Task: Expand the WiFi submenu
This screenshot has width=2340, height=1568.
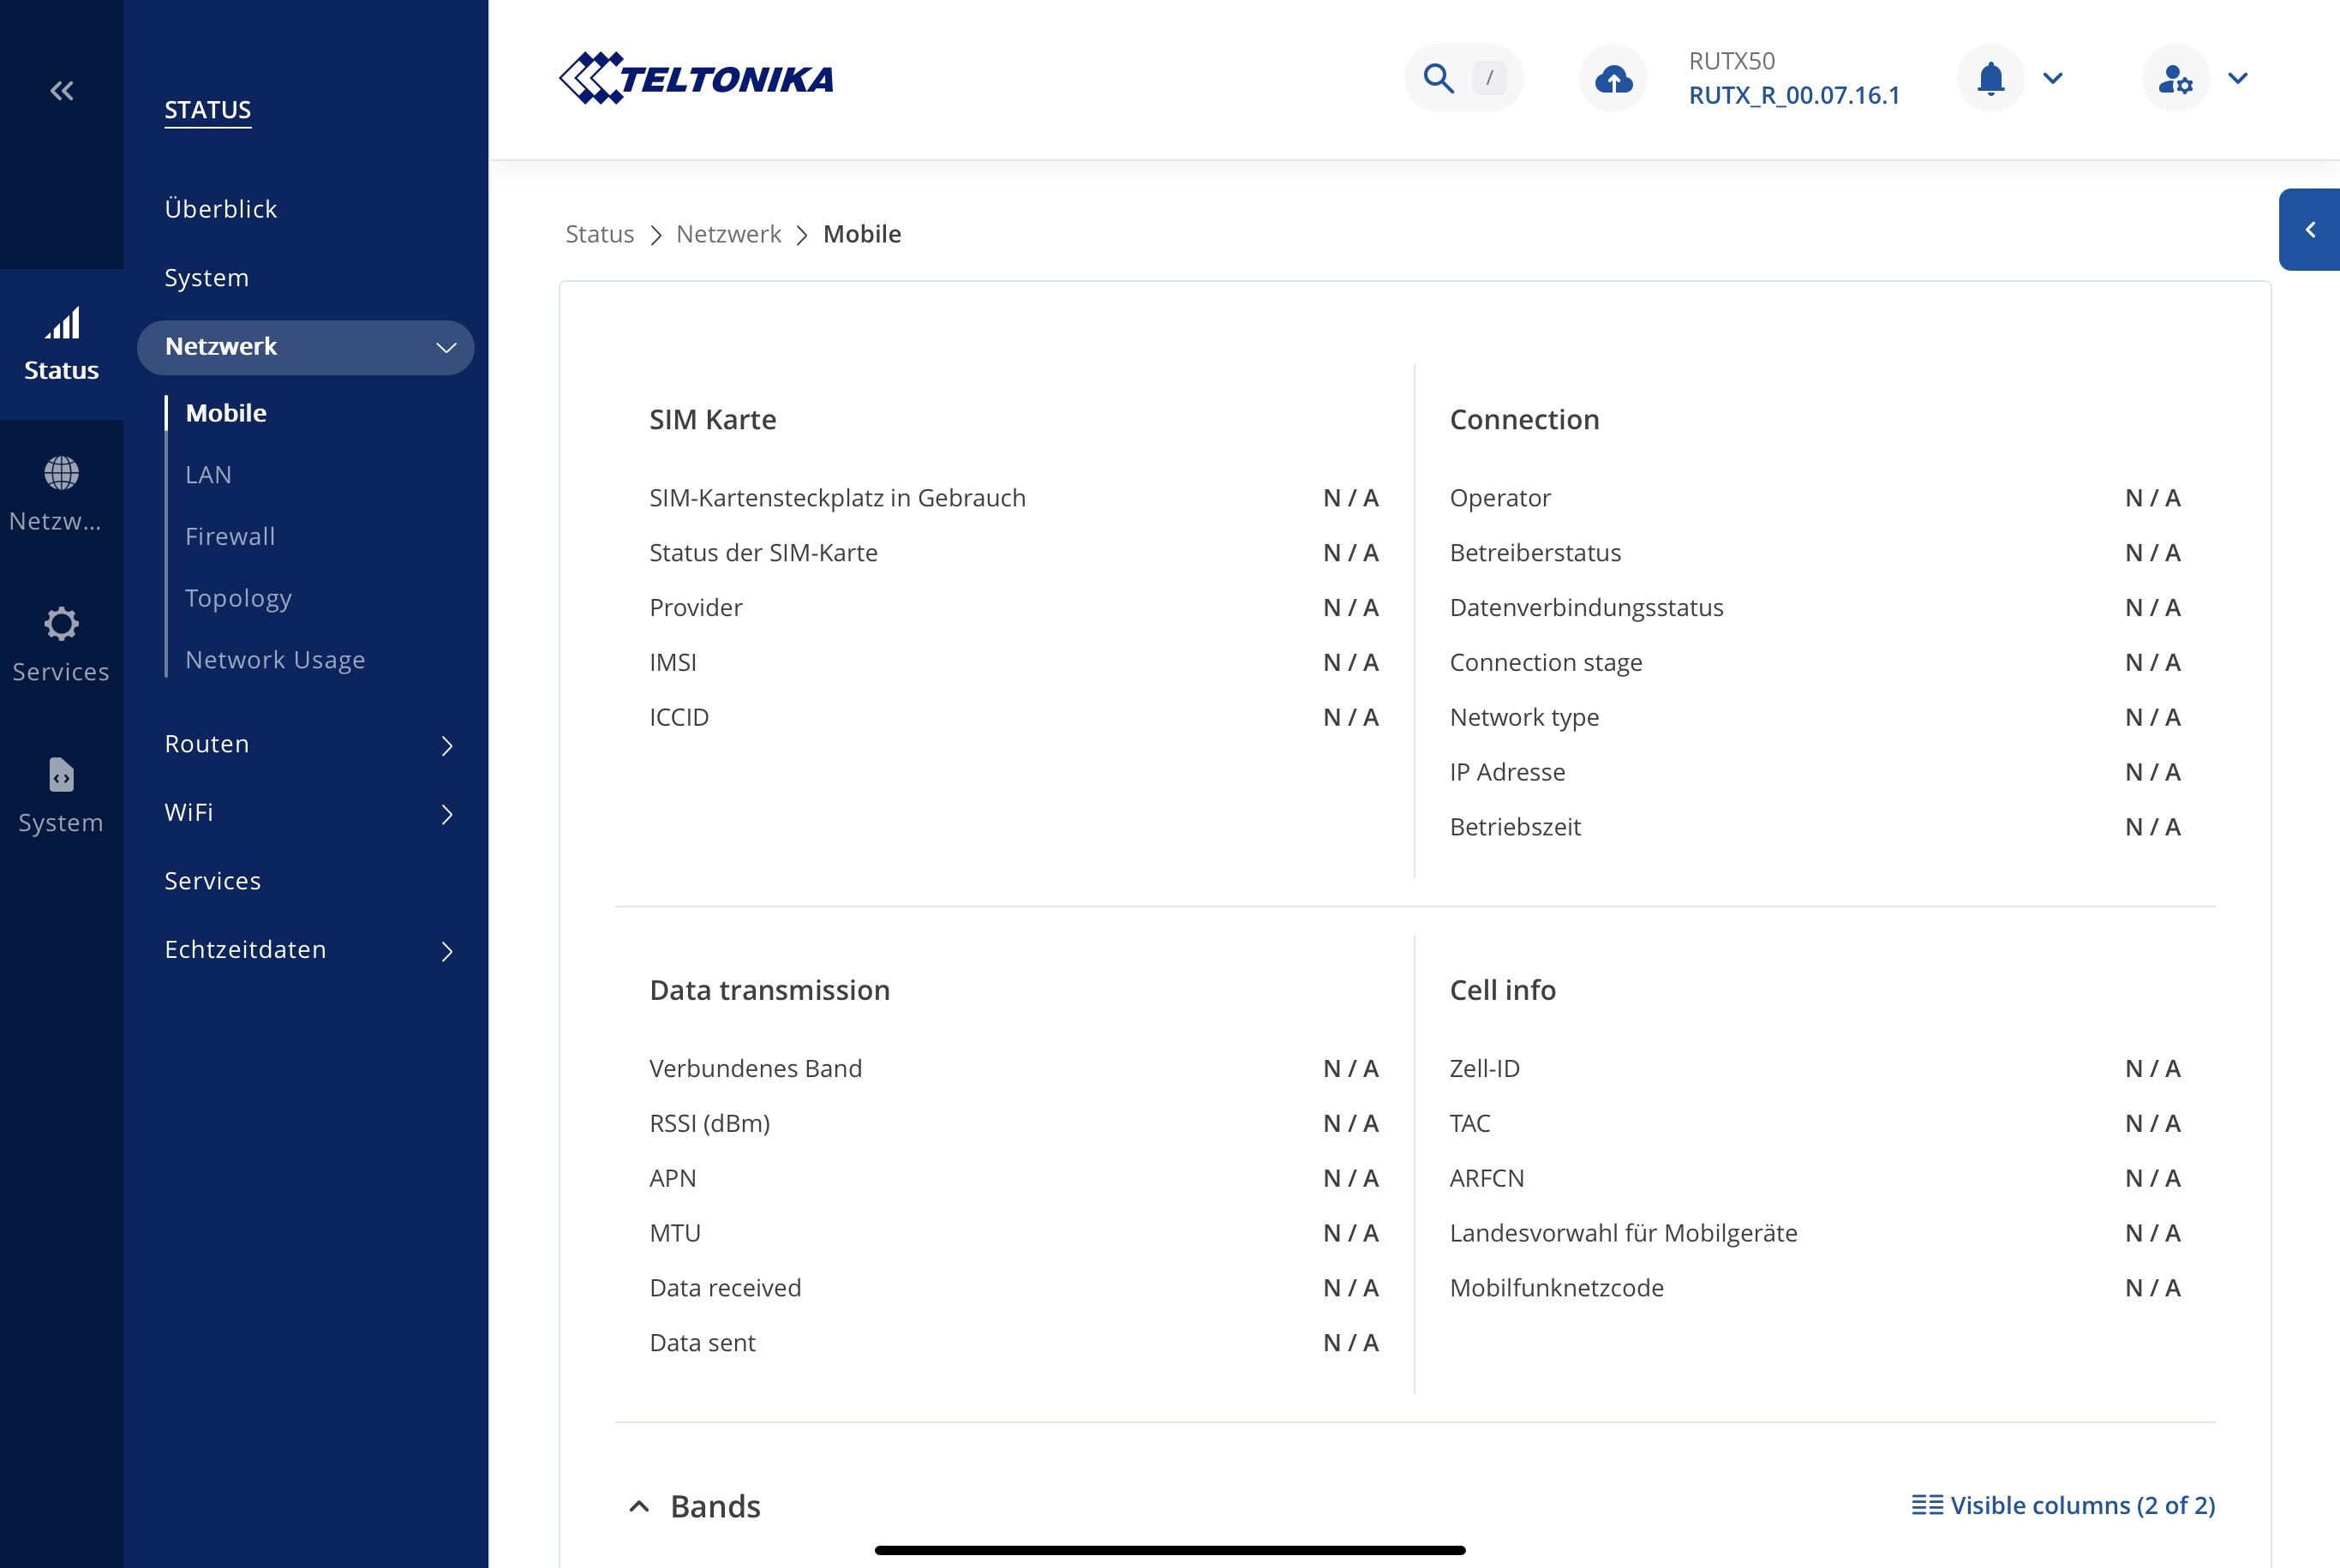Action: tap(446, 814)
